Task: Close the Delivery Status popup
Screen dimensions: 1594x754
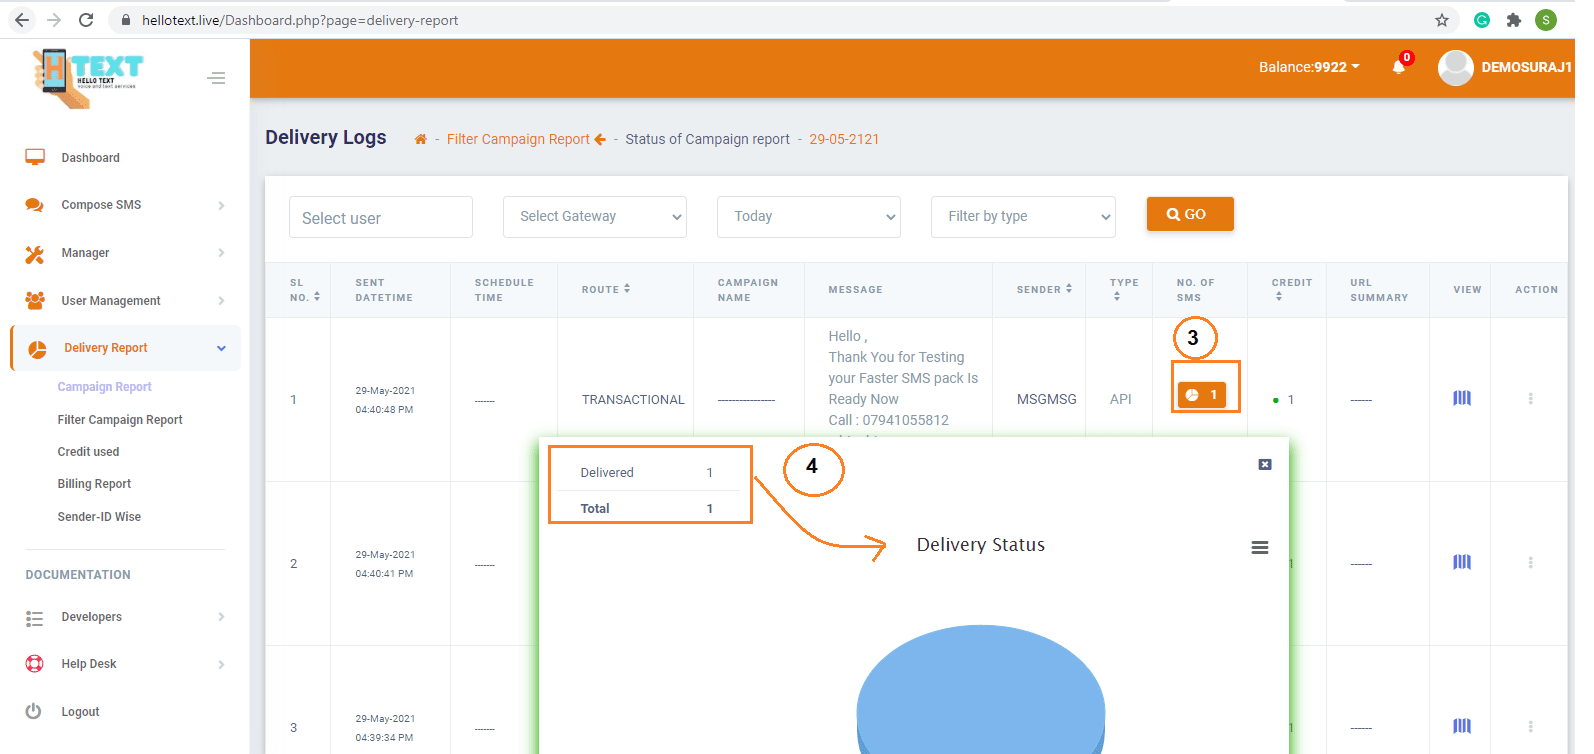Action: (x=1265, y=464)
